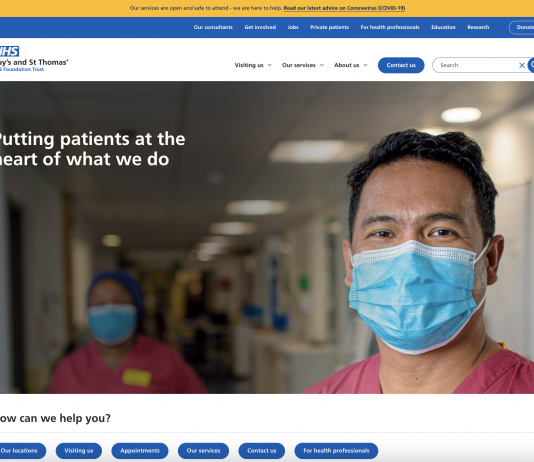
Task: Open the Our consultants link
Action: tap(213, 27)
